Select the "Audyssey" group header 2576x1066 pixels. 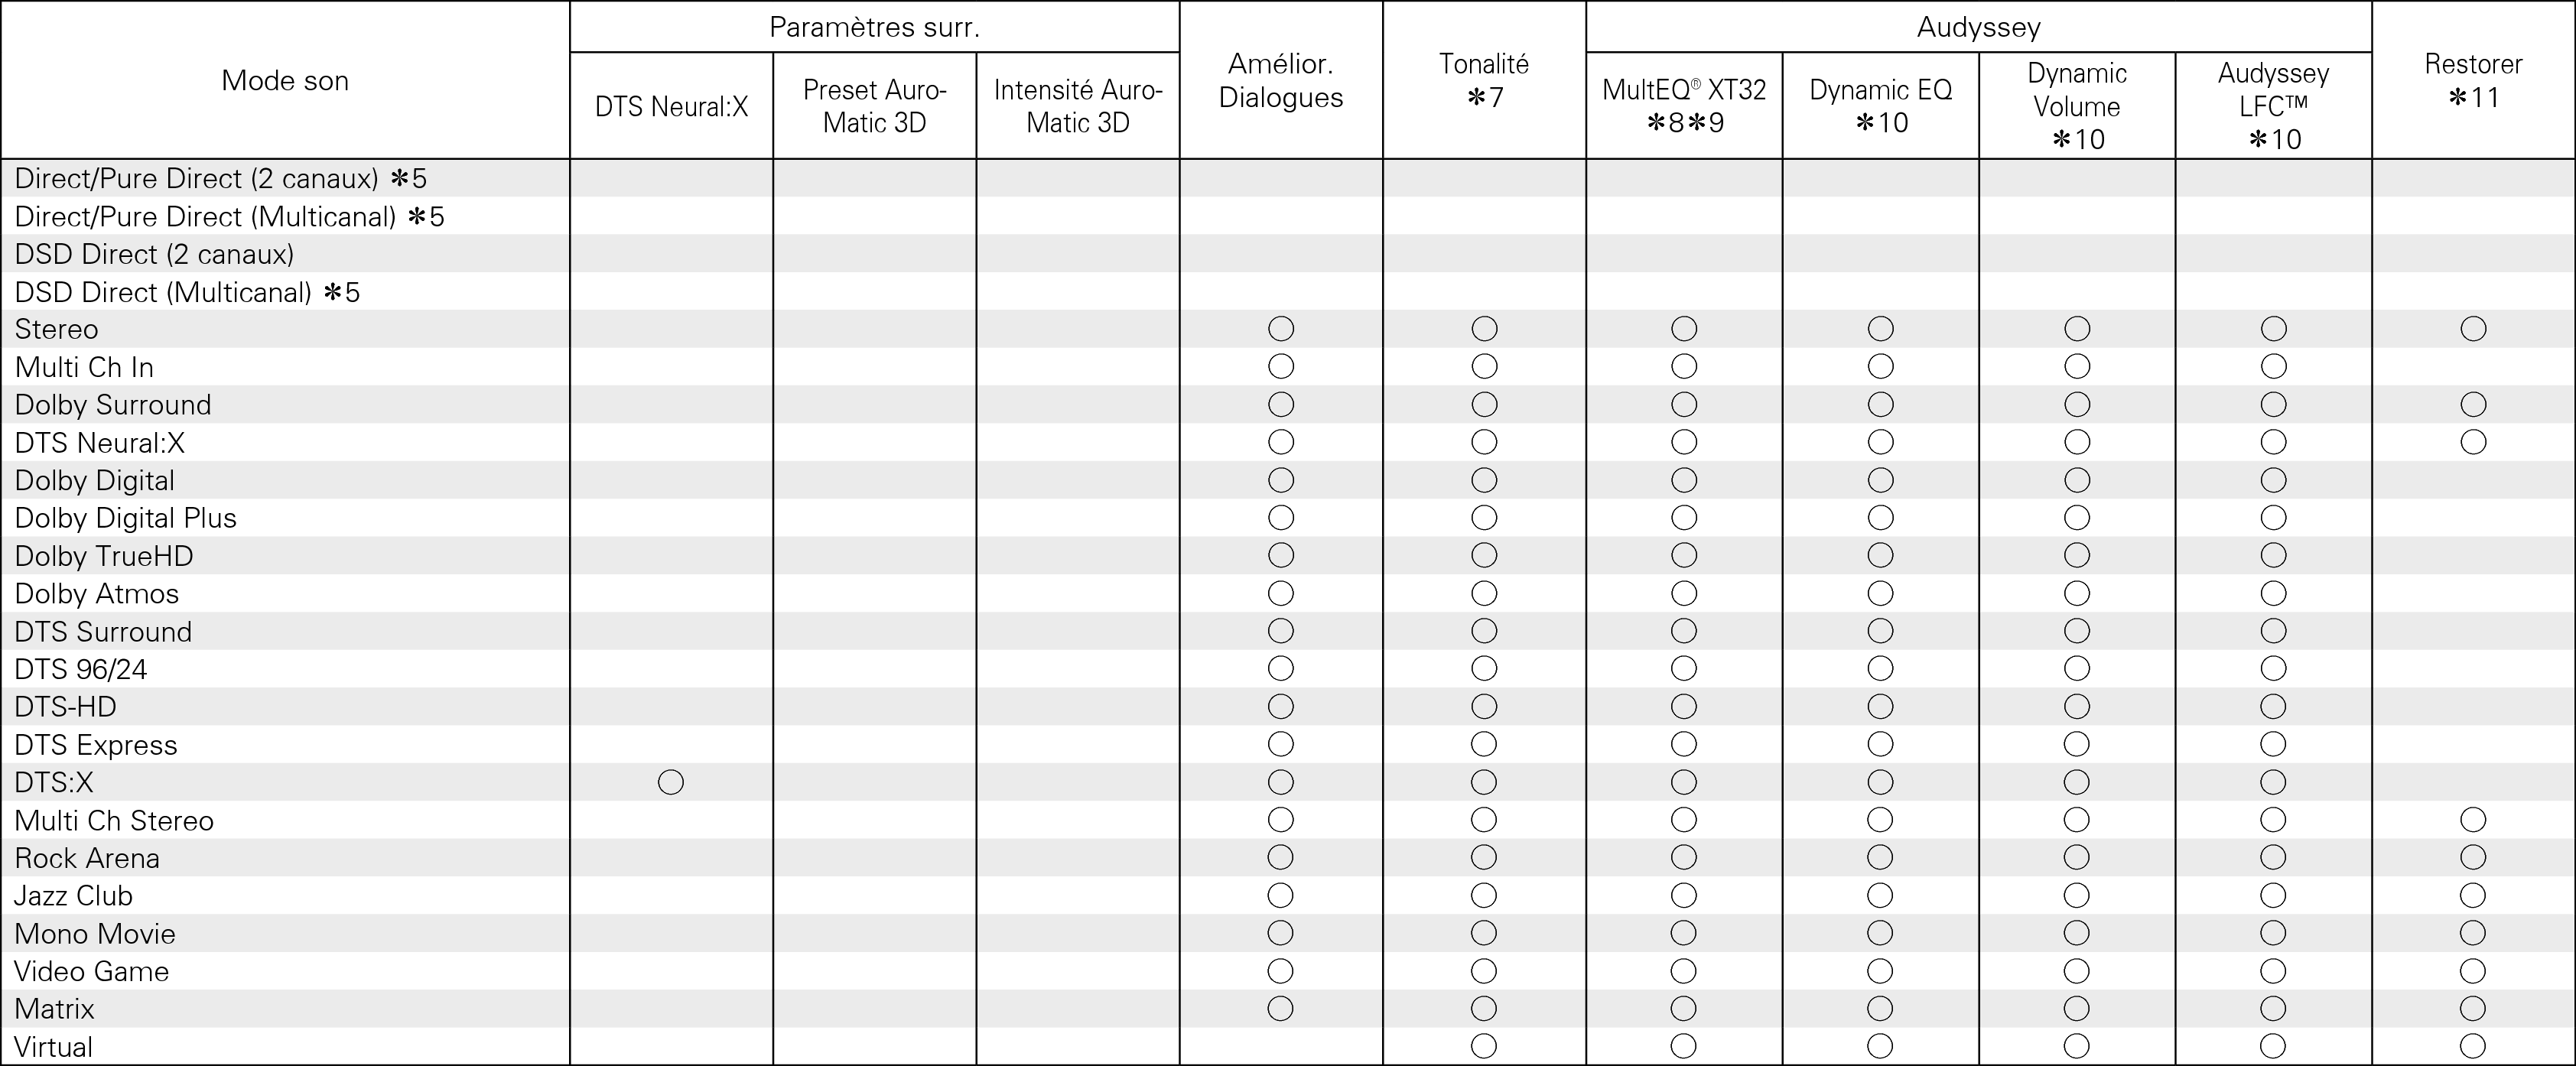pyautogui.click(x=1978, y=27)
